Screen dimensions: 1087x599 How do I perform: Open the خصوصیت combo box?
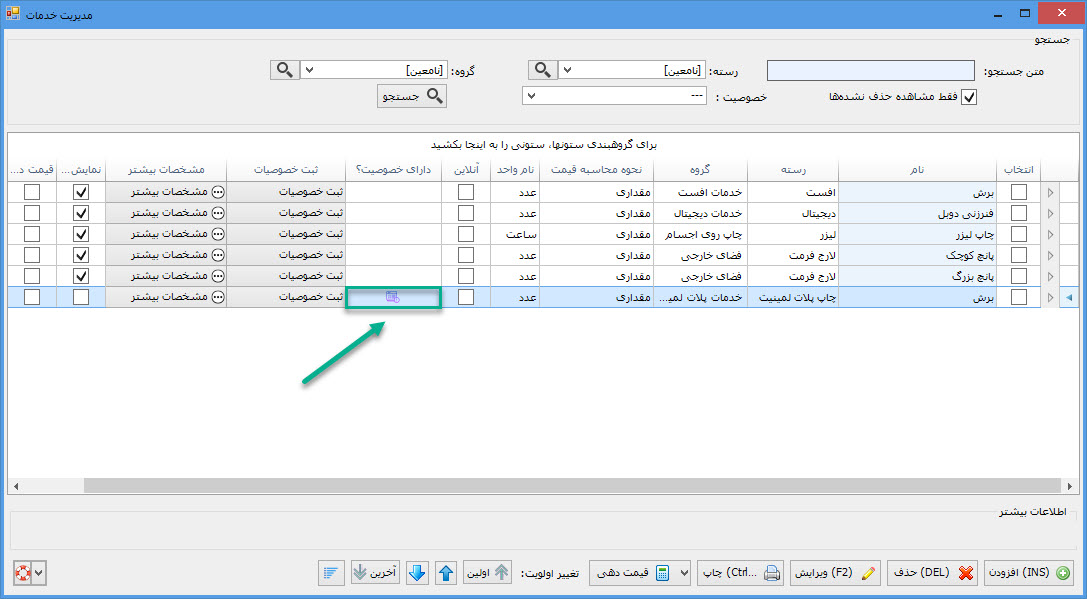(614, 96)
